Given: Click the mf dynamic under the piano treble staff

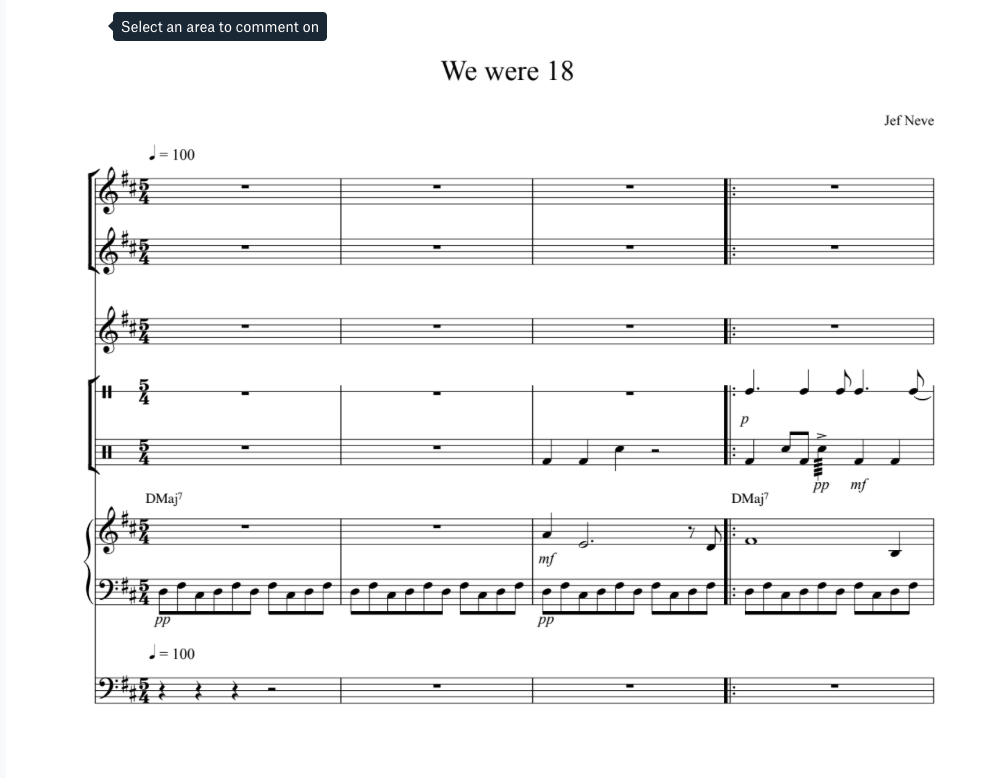Looking at the screenshot, I should (x=546, y=558).
